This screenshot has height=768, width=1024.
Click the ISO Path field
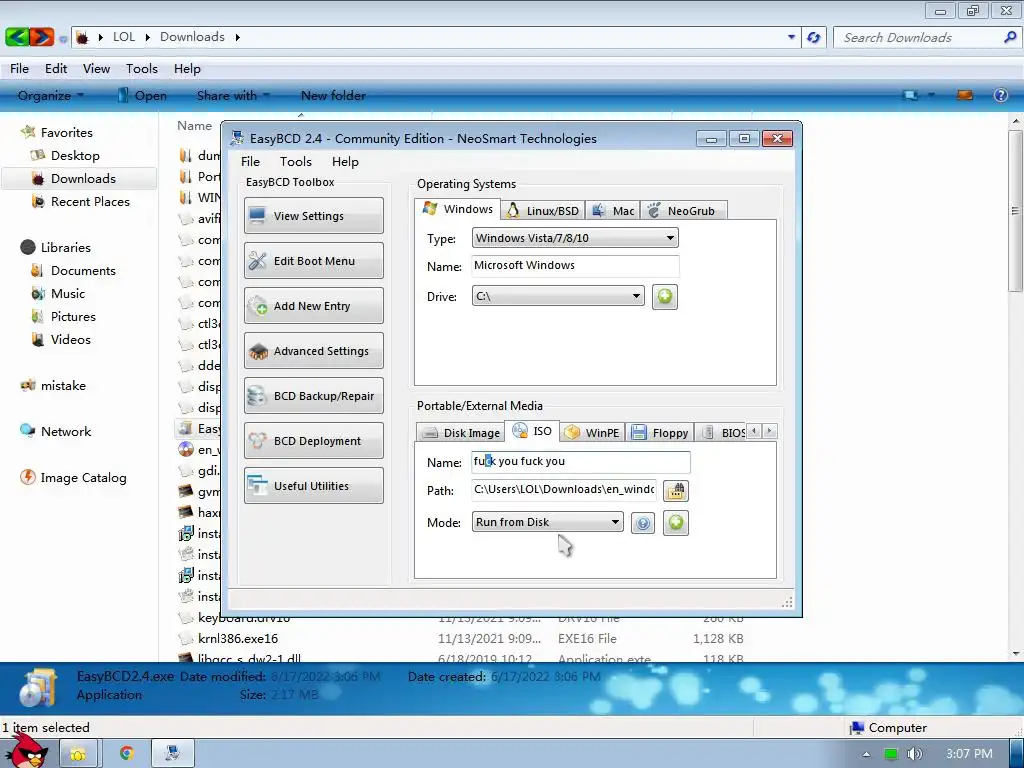pyautogui.click(x=564, y=490)
